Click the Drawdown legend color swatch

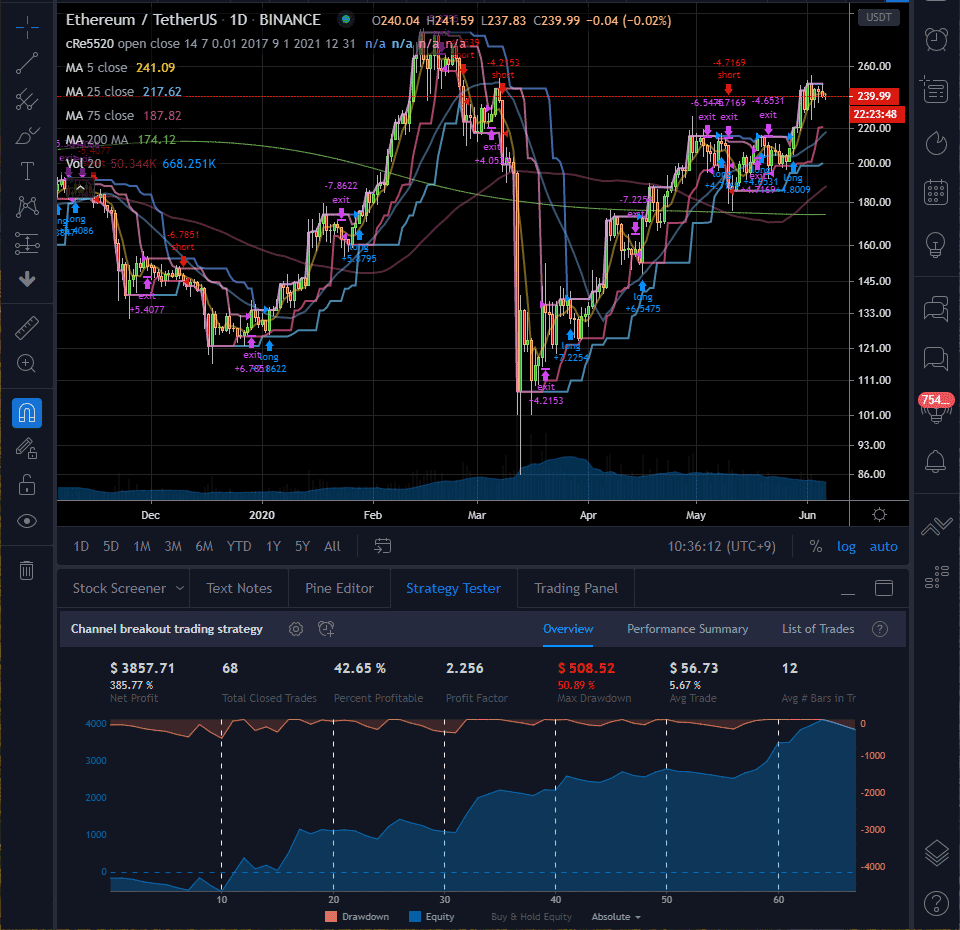[x=331, y=917]
